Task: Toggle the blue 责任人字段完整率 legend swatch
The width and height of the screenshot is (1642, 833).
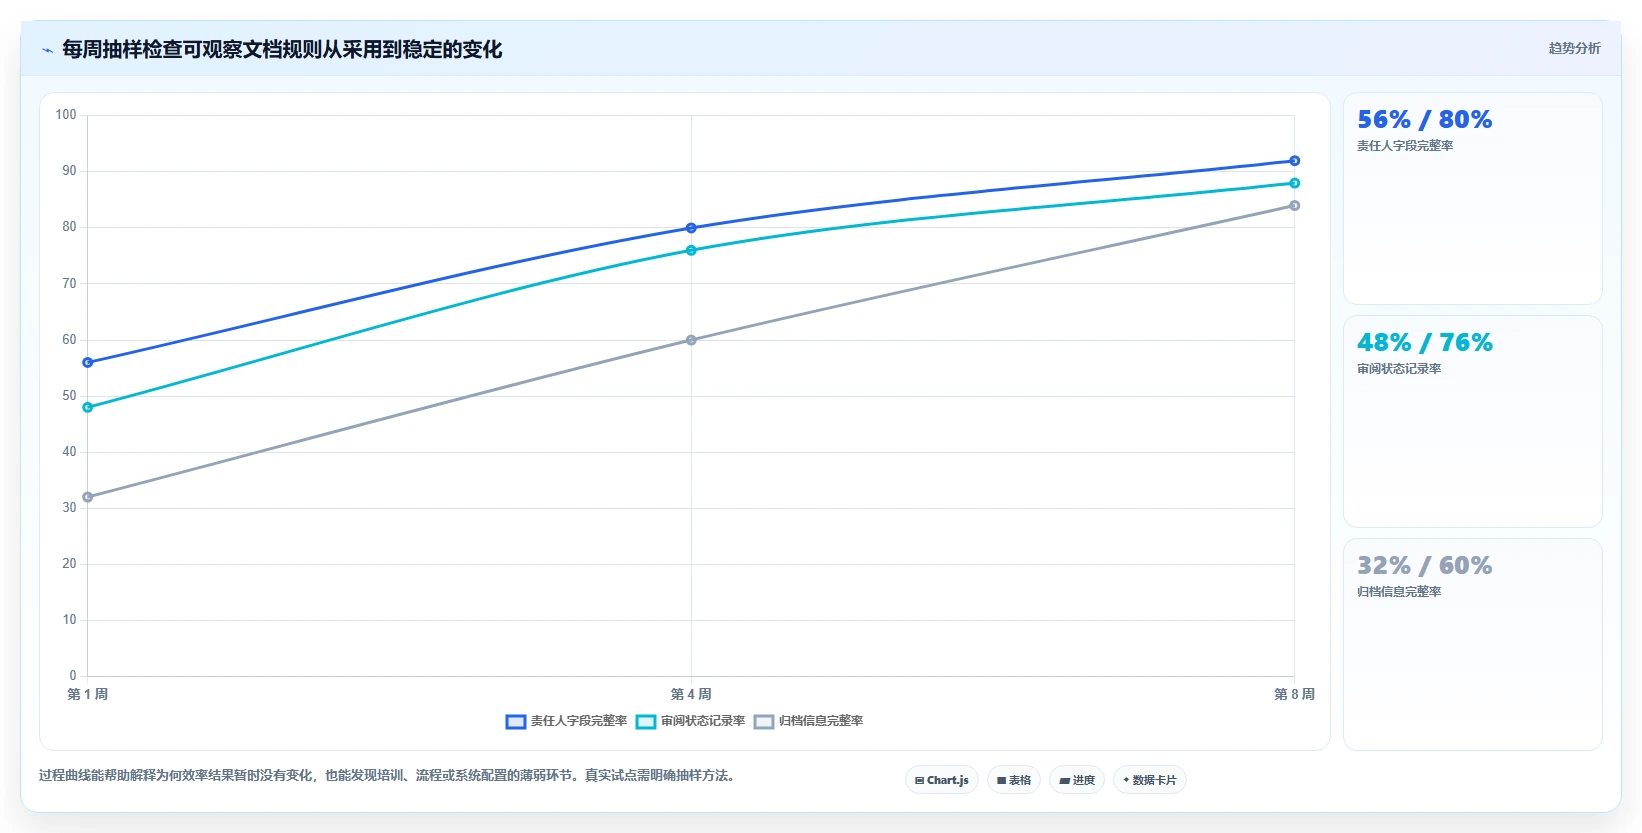Action: pos(516,721)
